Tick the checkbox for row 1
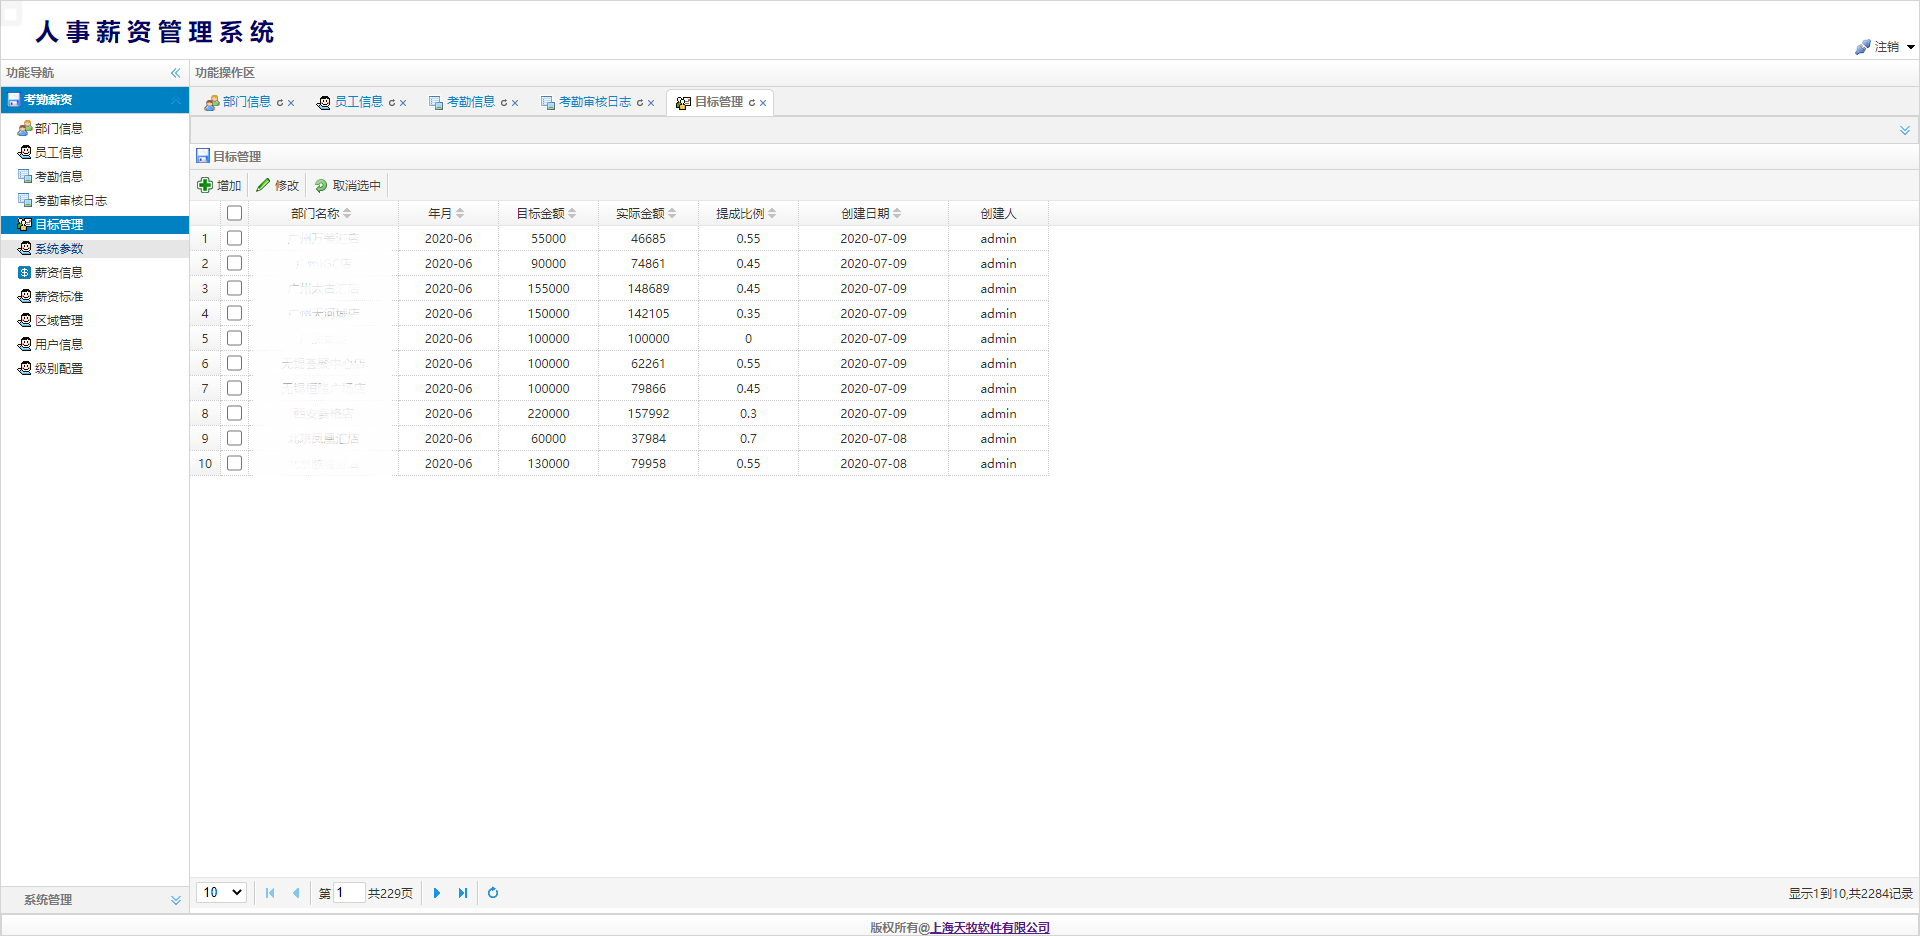 [234, 238]
